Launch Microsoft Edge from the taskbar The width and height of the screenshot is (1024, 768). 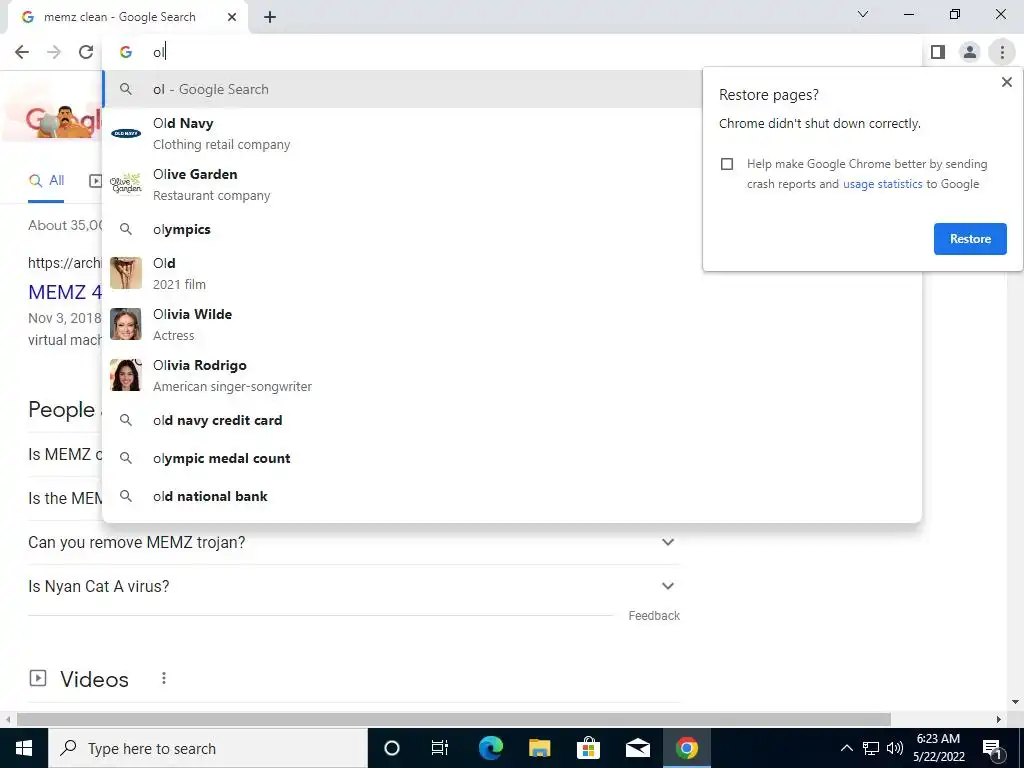pyautogui.click(x=490, y=748)
